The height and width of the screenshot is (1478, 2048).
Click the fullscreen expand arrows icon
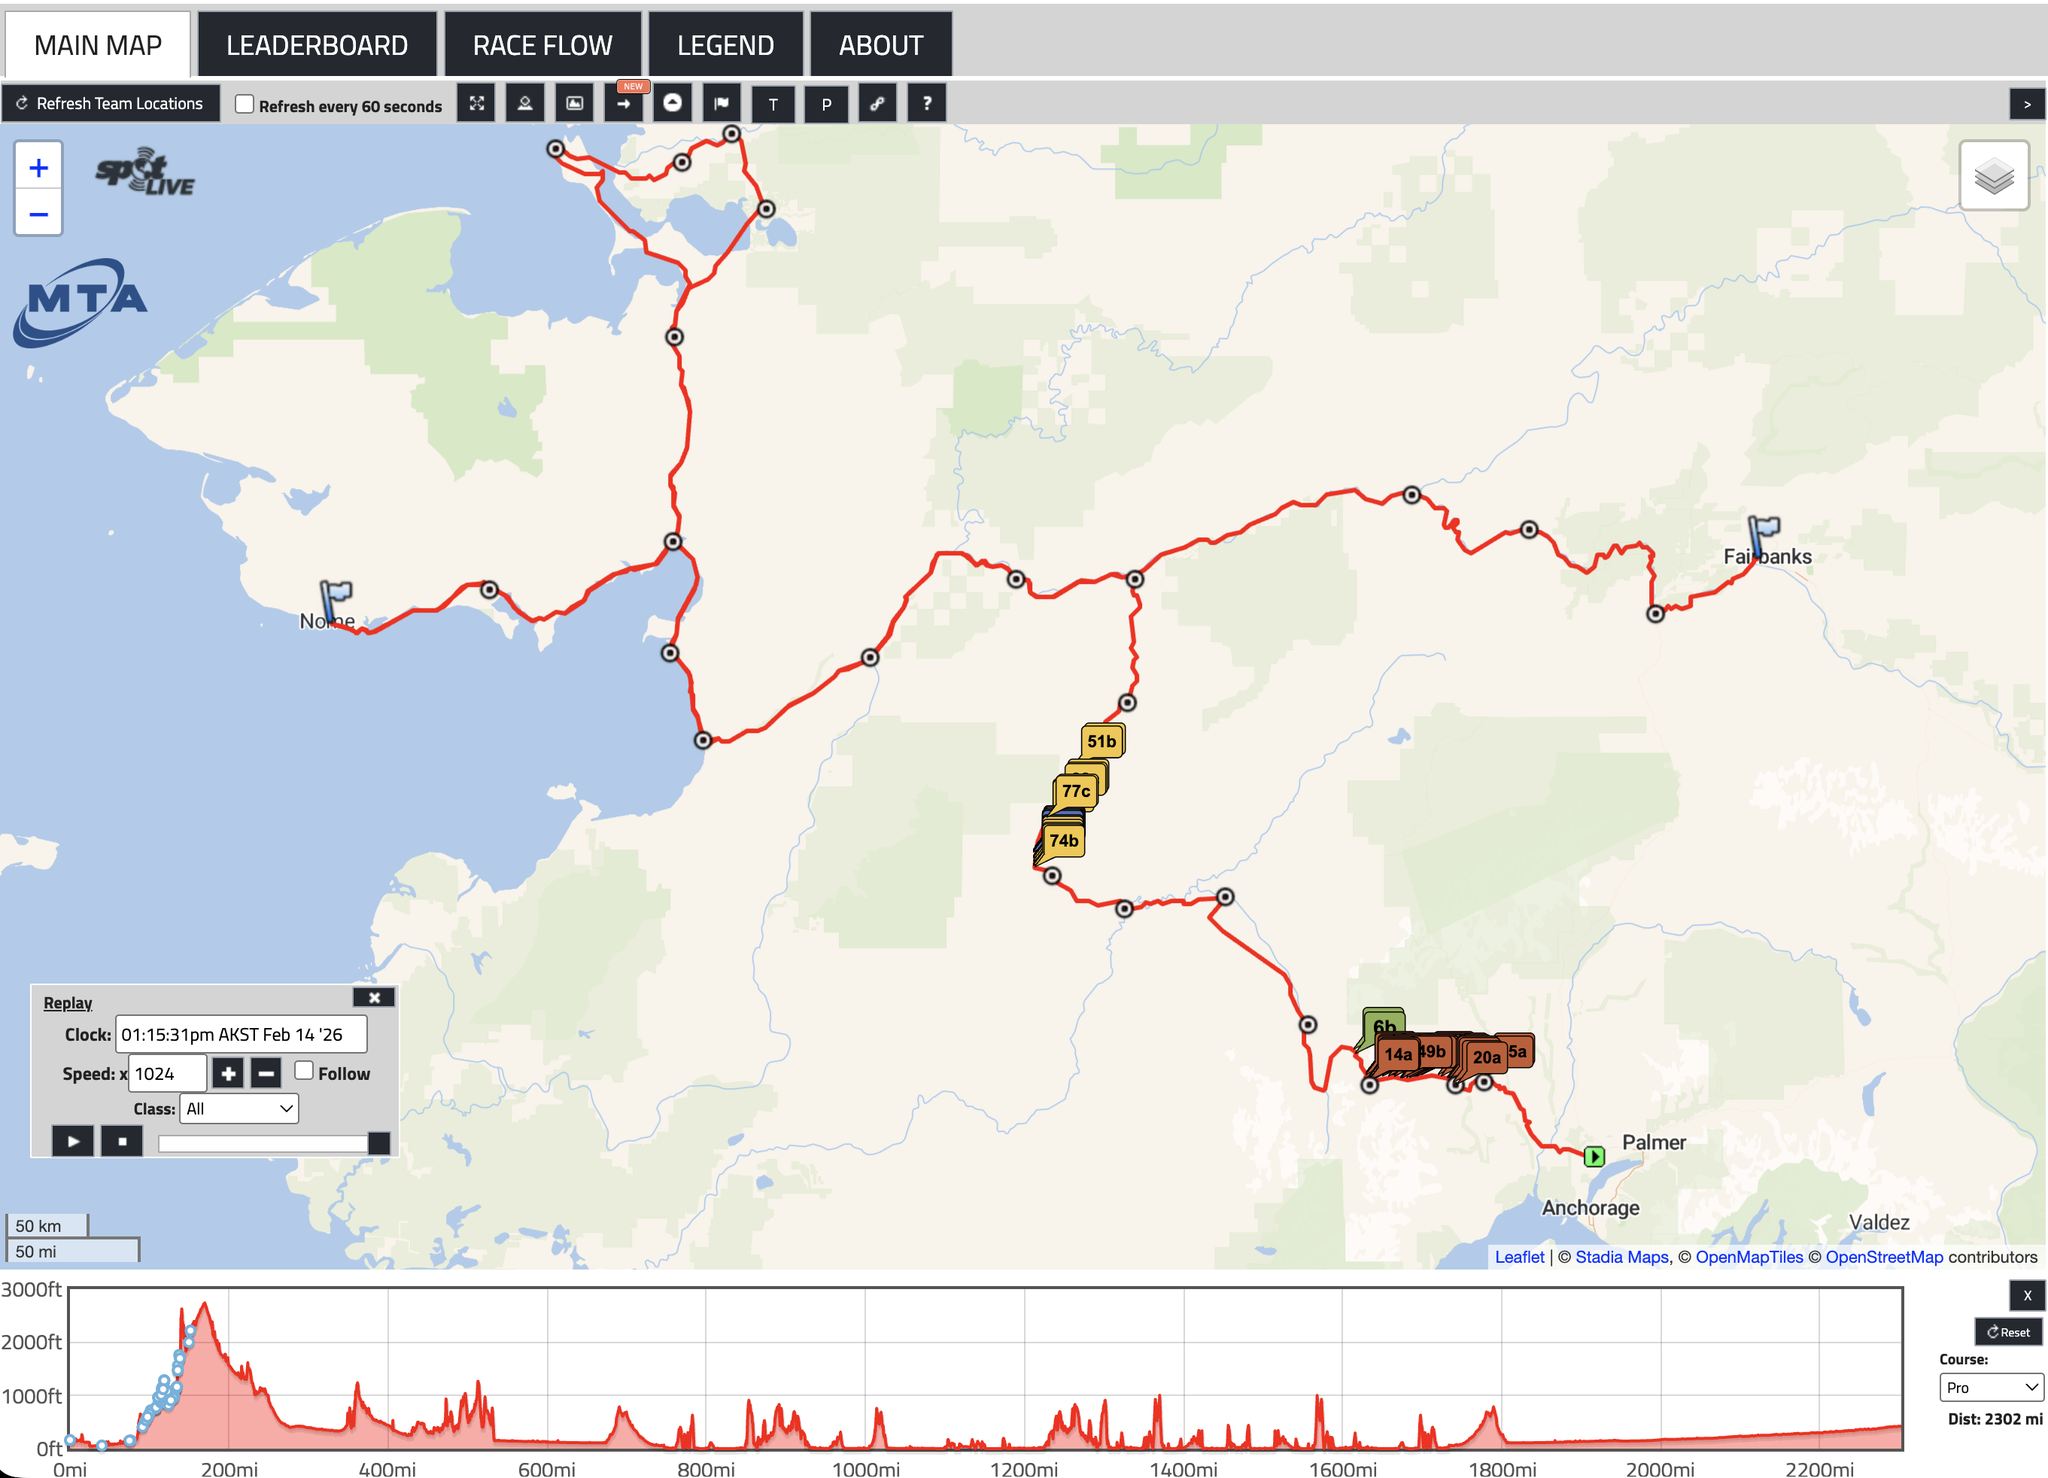(477, 103)
